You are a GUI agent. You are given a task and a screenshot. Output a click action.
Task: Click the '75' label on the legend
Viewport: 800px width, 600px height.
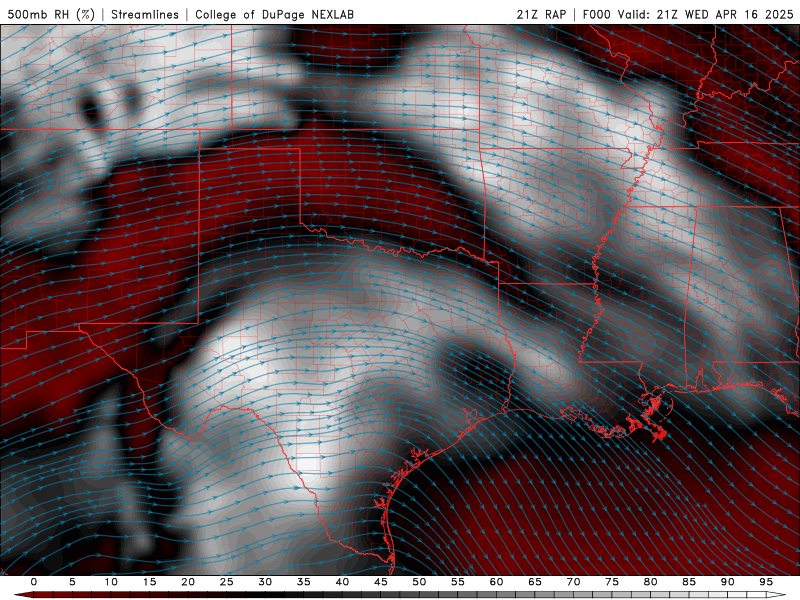point(612,582)
